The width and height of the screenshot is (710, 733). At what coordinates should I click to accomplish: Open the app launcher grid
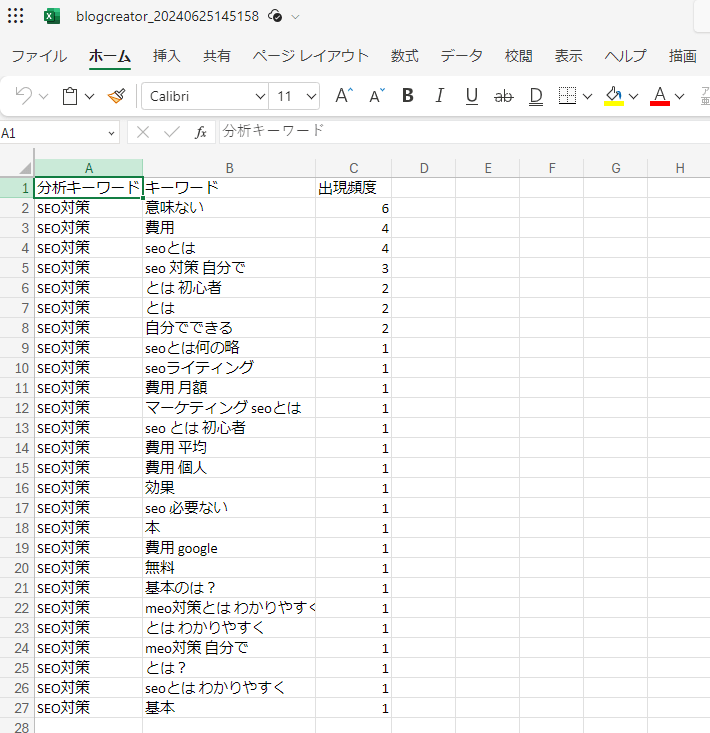[x=16, y=17]
